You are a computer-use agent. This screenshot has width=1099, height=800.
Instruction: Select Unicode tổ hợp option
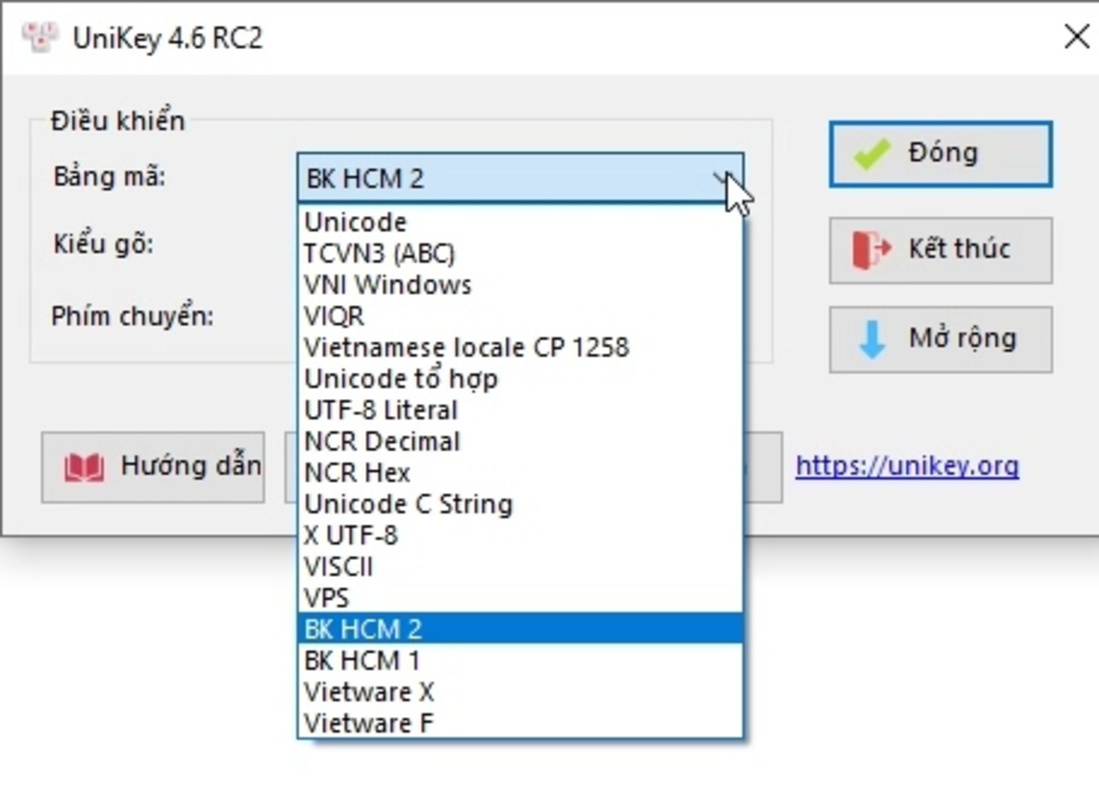[520, 379]
